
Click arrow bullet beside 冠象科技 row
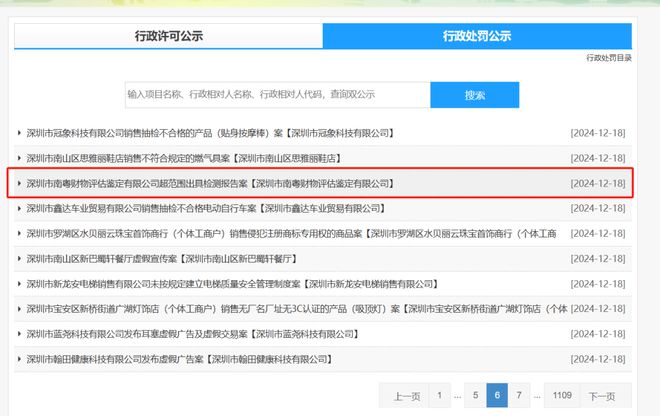click(x=19, y=133)
